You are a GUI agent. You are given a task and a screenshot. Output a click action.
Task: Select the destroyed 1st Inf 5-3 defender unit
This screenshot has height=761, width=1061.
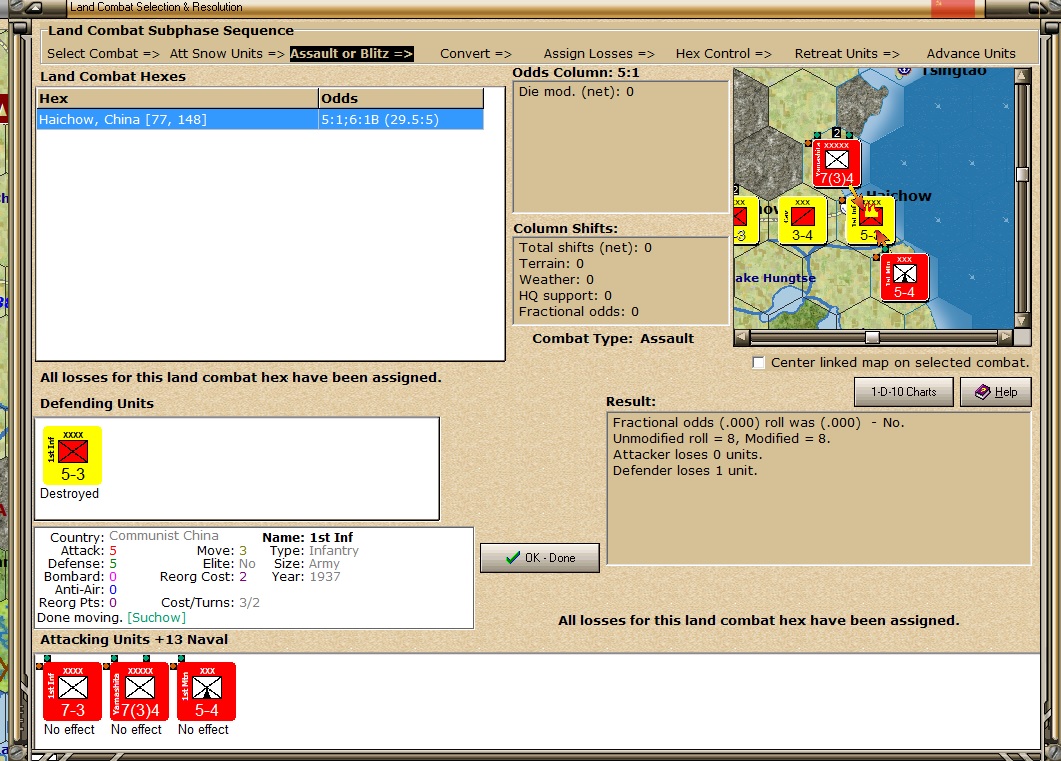[x=72, y=455]
